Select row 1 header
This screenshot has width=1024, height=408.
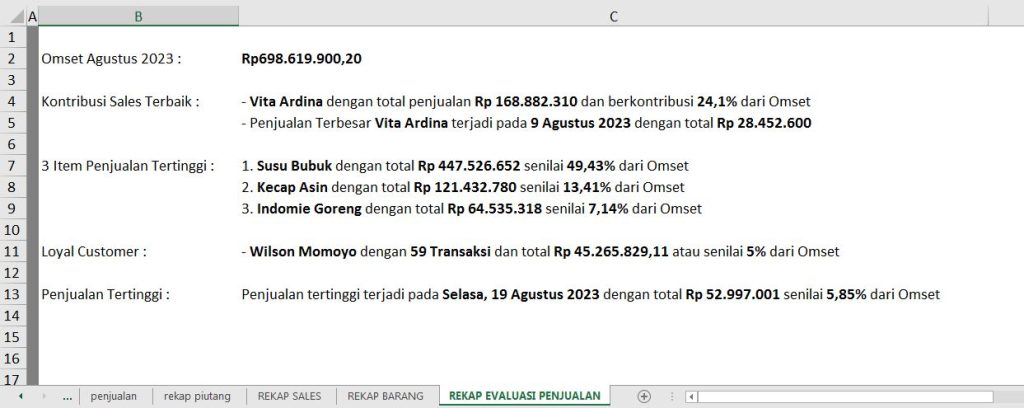[13, 38]
